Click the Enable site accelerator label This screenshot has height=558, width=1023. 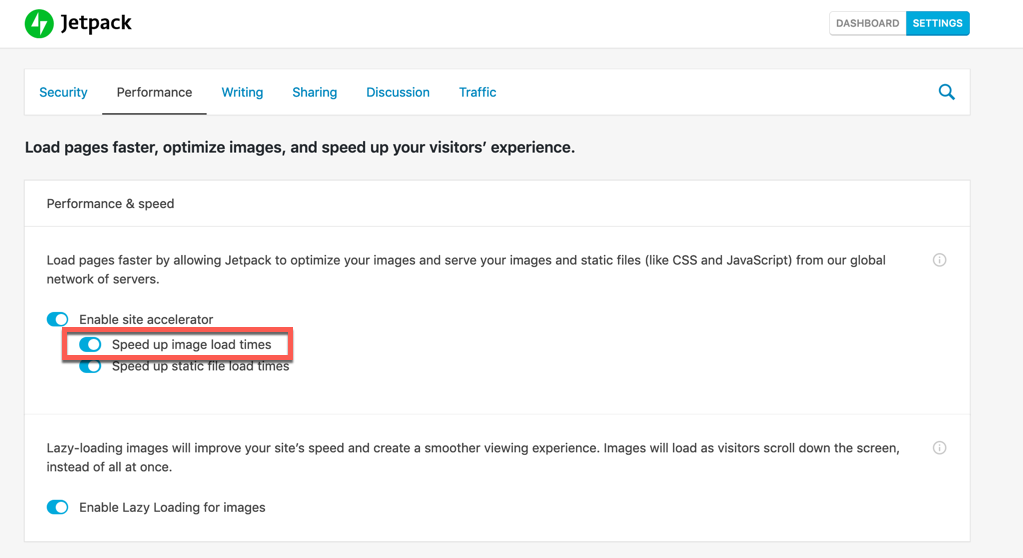coord(146,319)
